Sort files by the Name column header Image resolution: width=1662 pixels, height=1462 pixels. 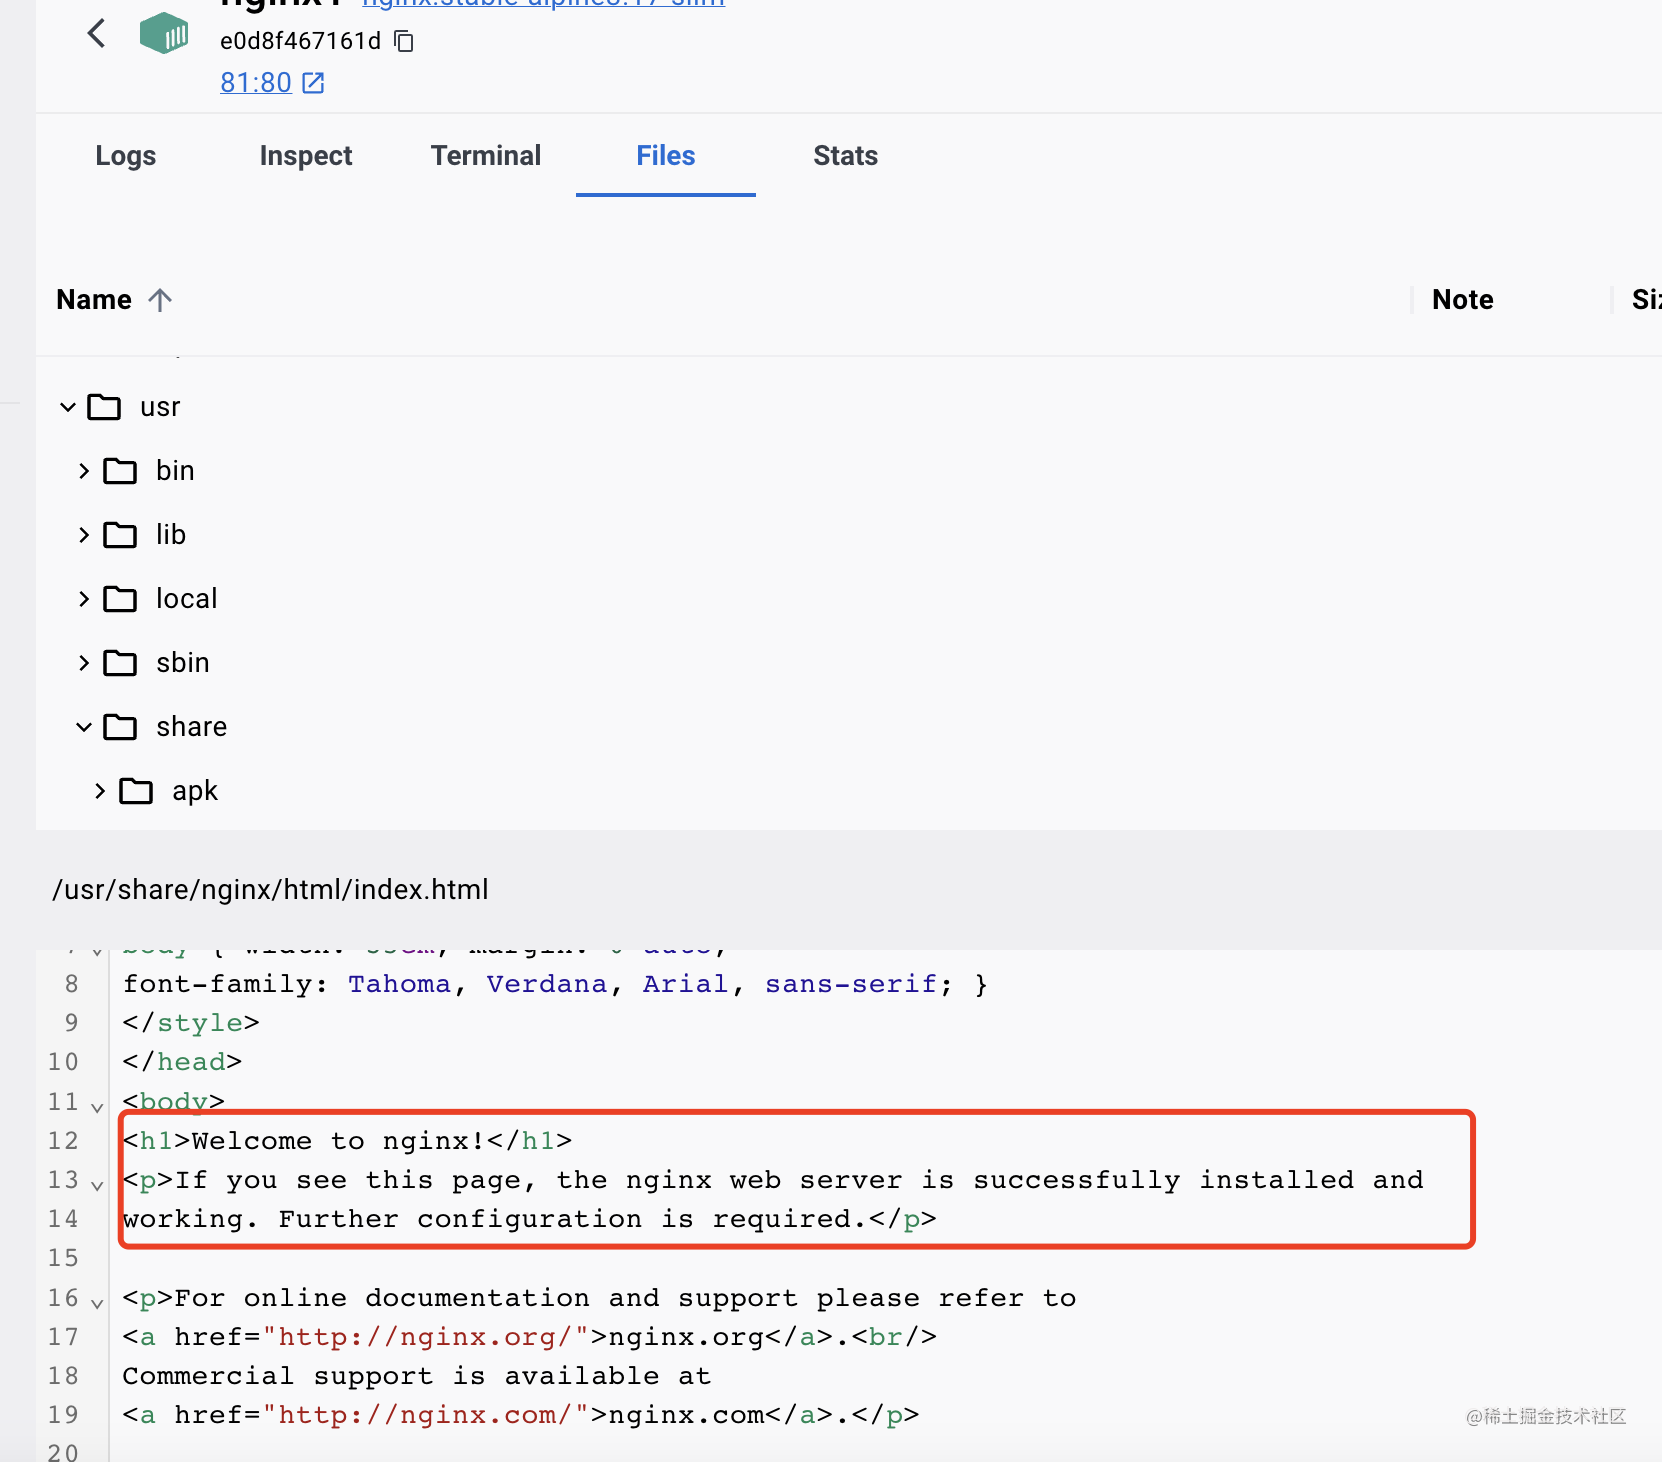click(x=94, y=300)
